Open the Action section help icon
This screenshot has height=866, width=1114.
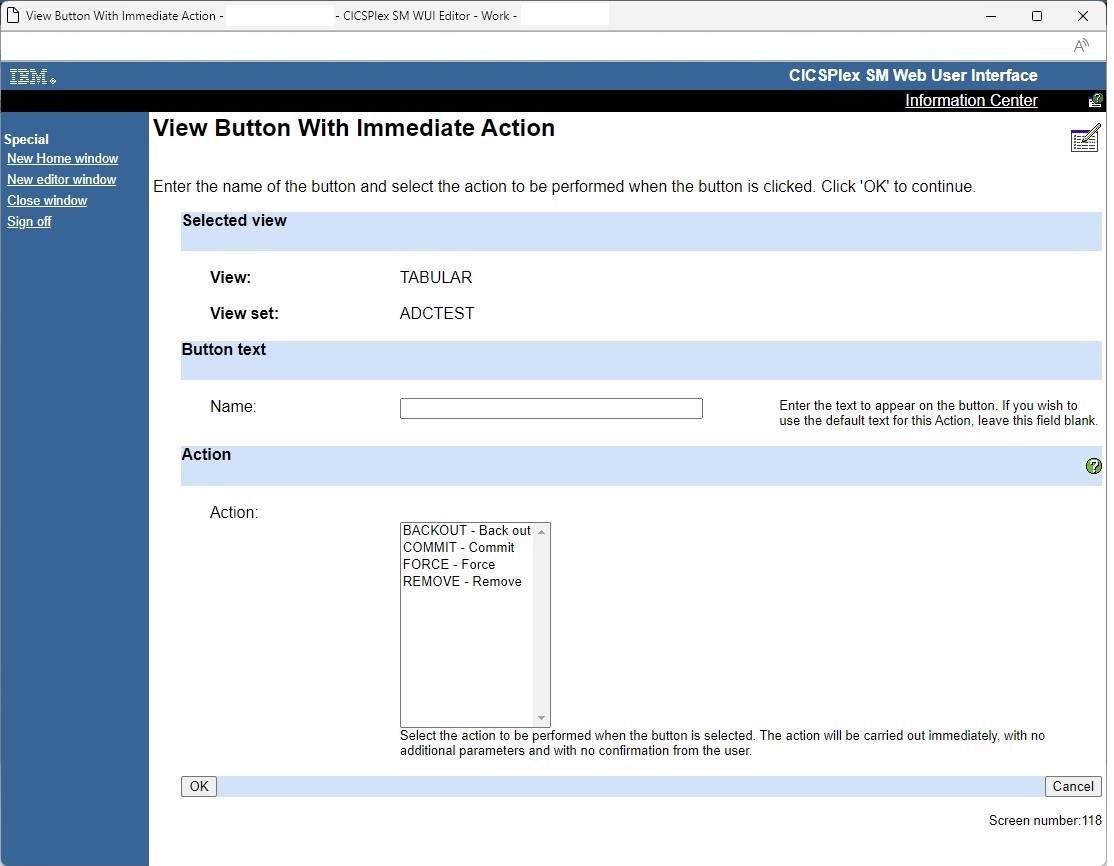pyautogui.click(x=1093, y=466)
